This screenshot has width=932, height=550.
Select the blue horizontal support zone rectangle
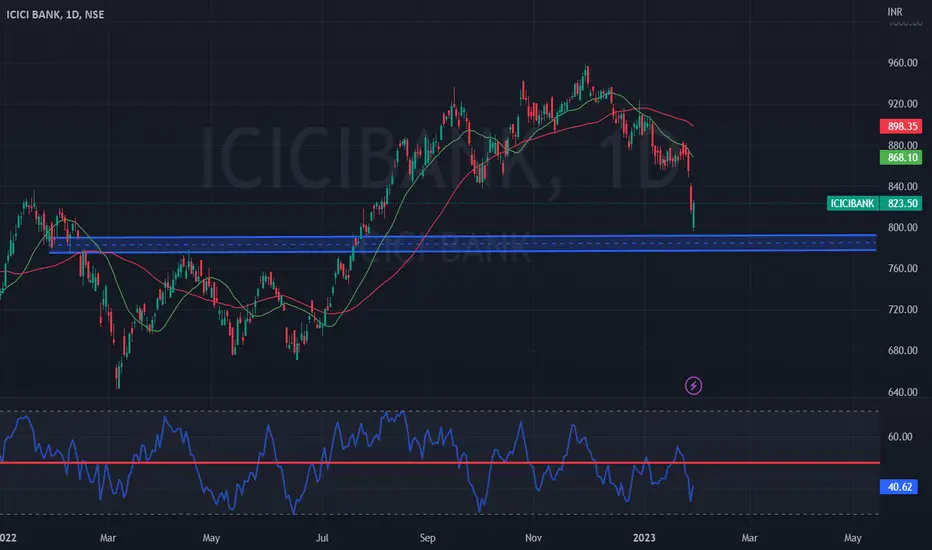coord(464,244)
